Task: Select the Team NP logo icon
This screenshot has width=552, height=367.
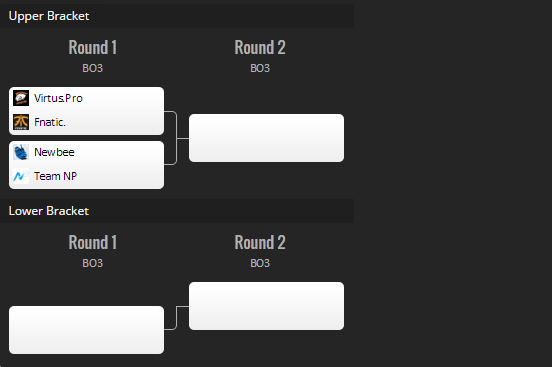Action: (21, 176)
